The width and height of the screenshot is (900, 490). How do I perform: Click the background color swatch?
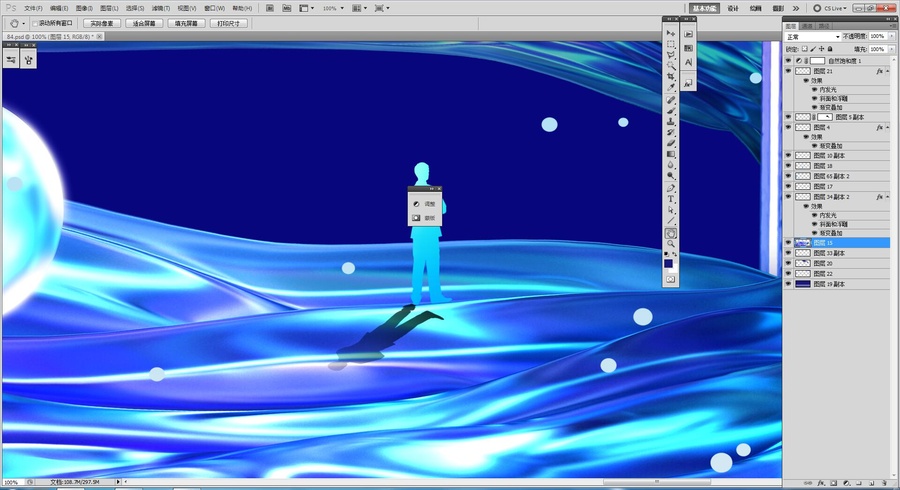pos(673,268)
